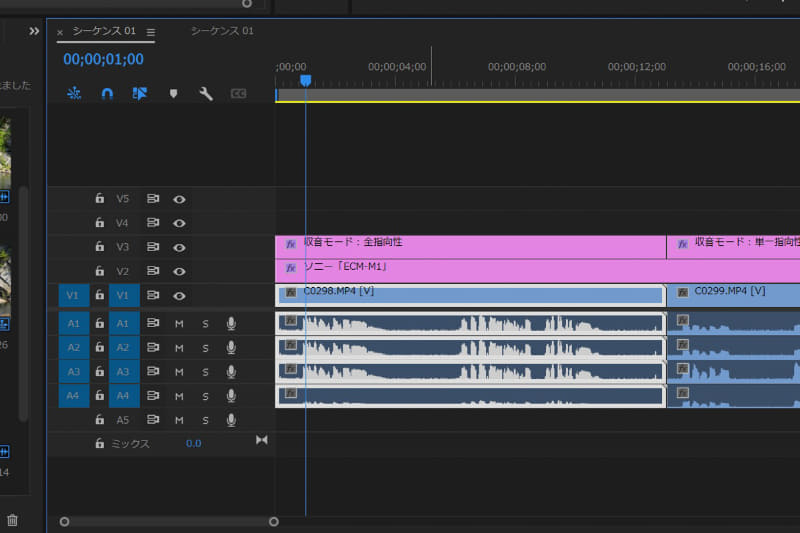Toggle sync lock for V5

click(153, 198)
